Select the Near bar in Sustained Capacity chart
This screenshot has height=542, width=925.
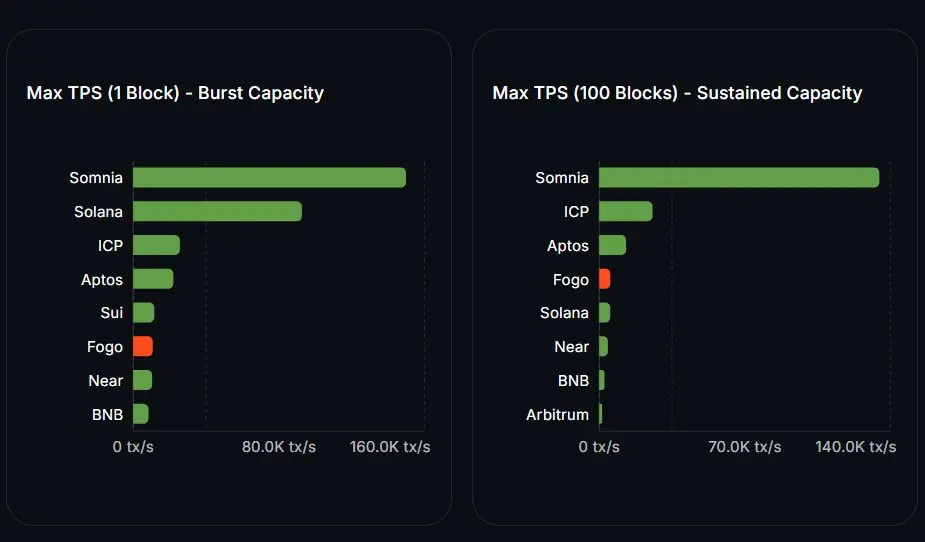604,347
